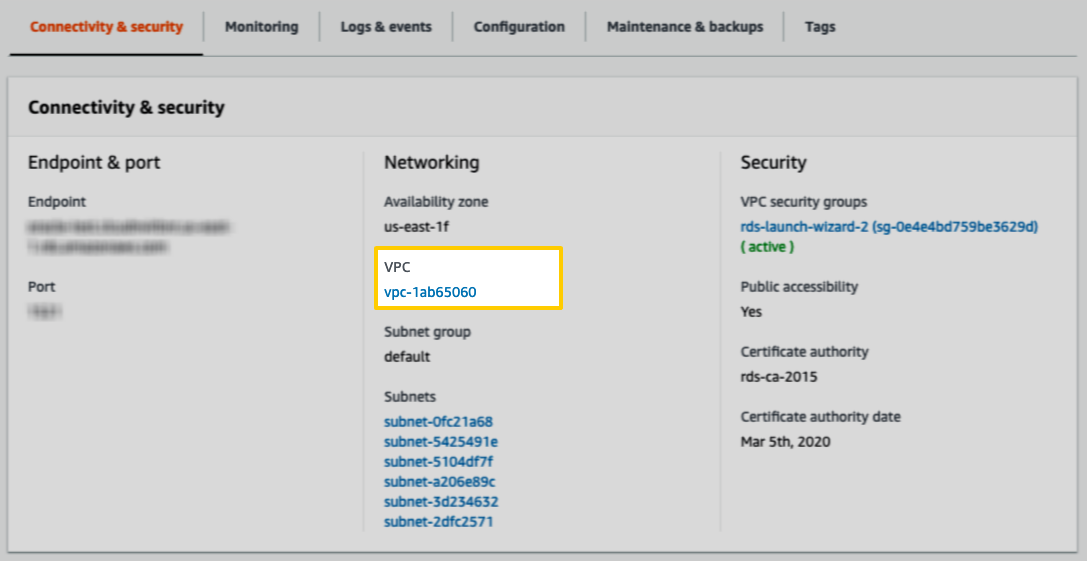The width and height of the screenshot is (1087, 561).
Task: Select the Connectivity & security tab
Action: point(106,27)
